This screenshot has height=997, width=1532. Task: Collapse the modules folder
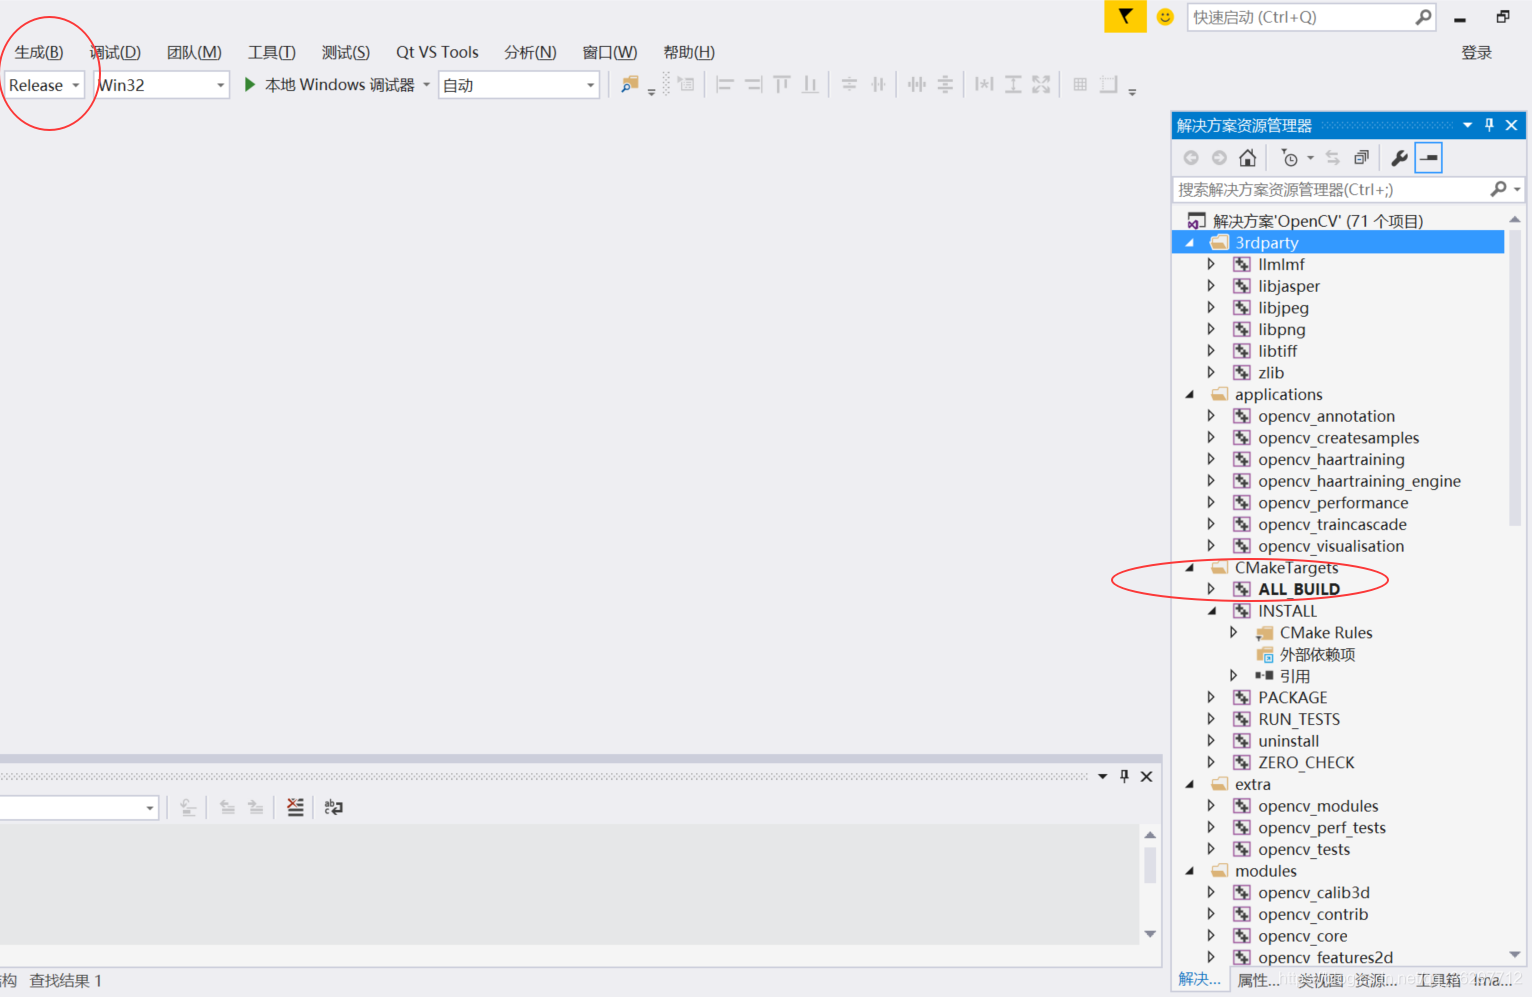[x=1190, y=871]
